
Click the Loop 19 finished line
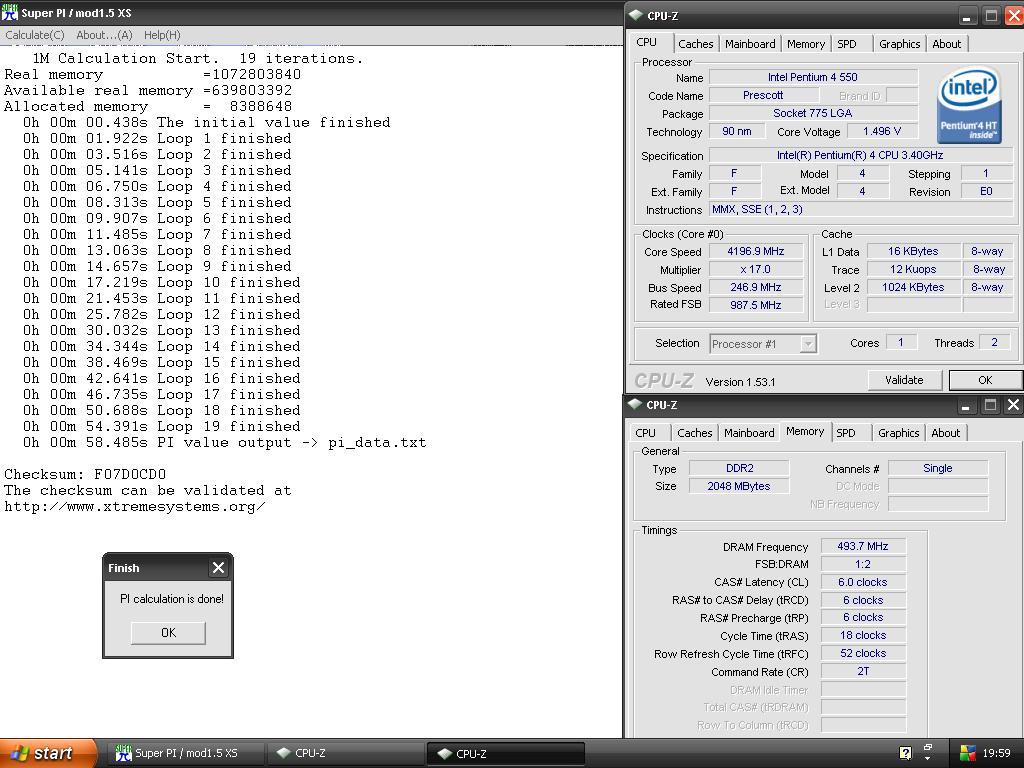coord(162,426)
